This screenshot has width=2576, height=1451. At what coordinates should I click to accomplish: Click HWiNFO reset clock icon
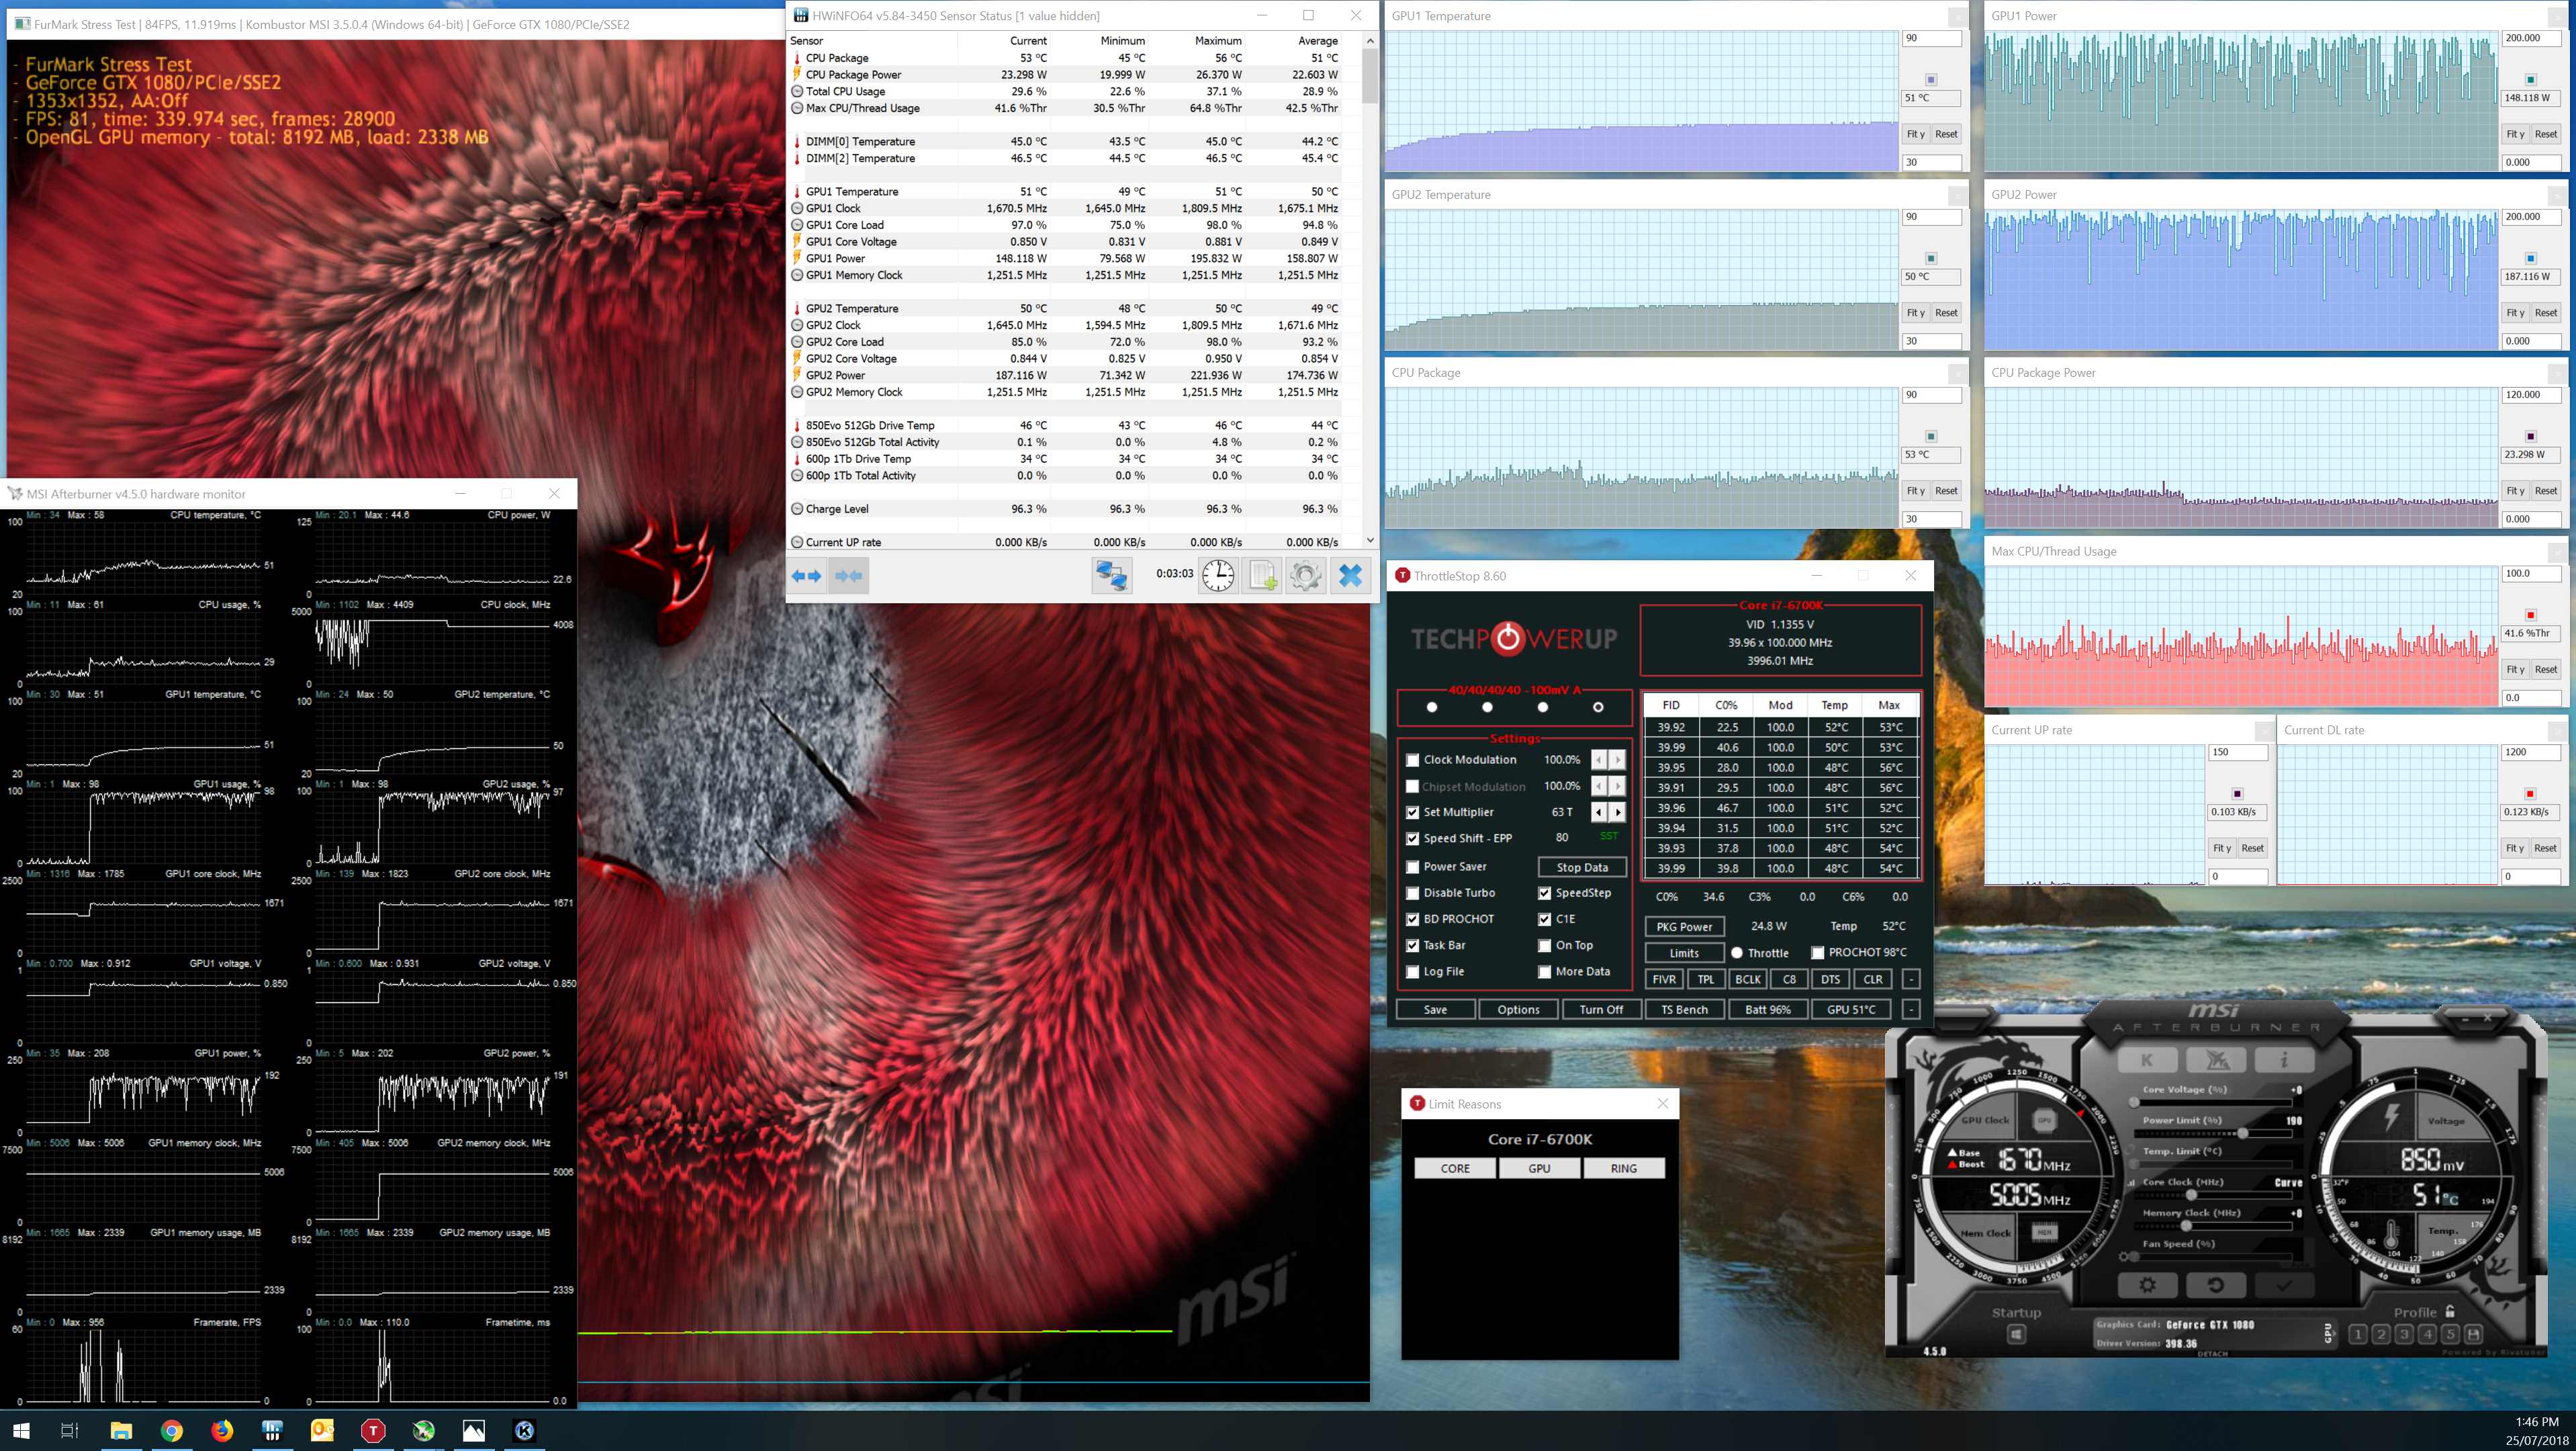[1218, 576]
